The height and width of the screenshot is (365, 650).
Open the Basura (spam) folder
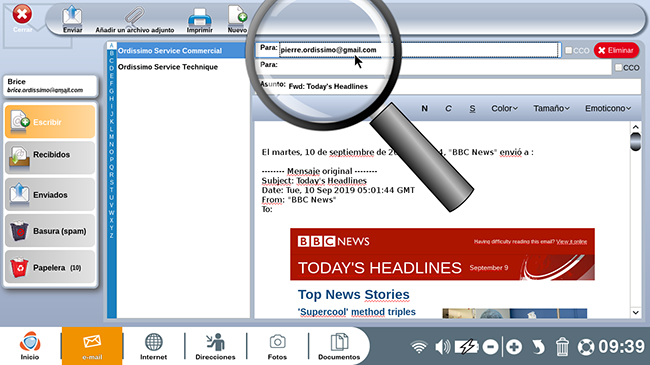(50, 231)
